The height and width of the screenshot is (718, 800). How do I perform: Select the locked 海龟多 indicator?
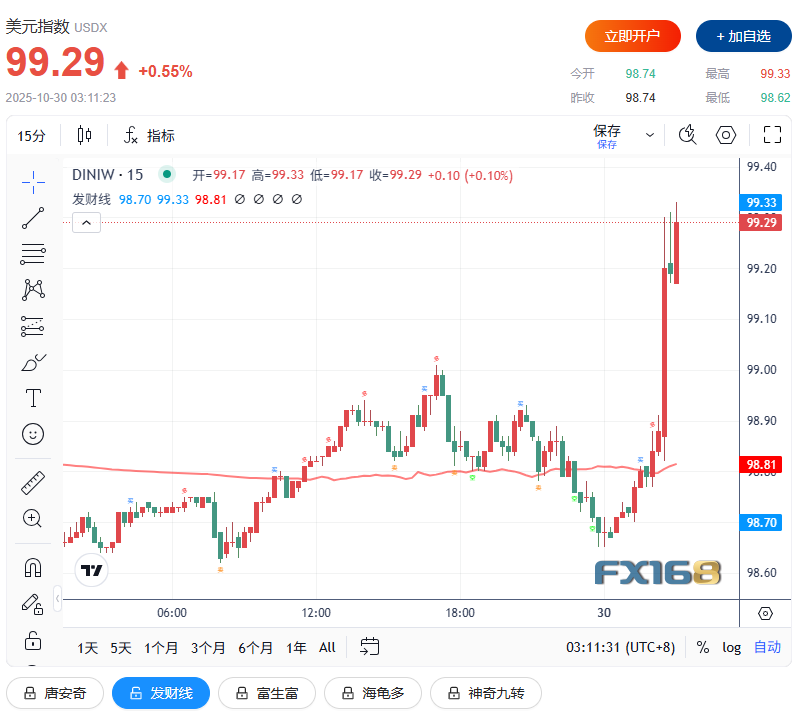(x=373, y=693)
